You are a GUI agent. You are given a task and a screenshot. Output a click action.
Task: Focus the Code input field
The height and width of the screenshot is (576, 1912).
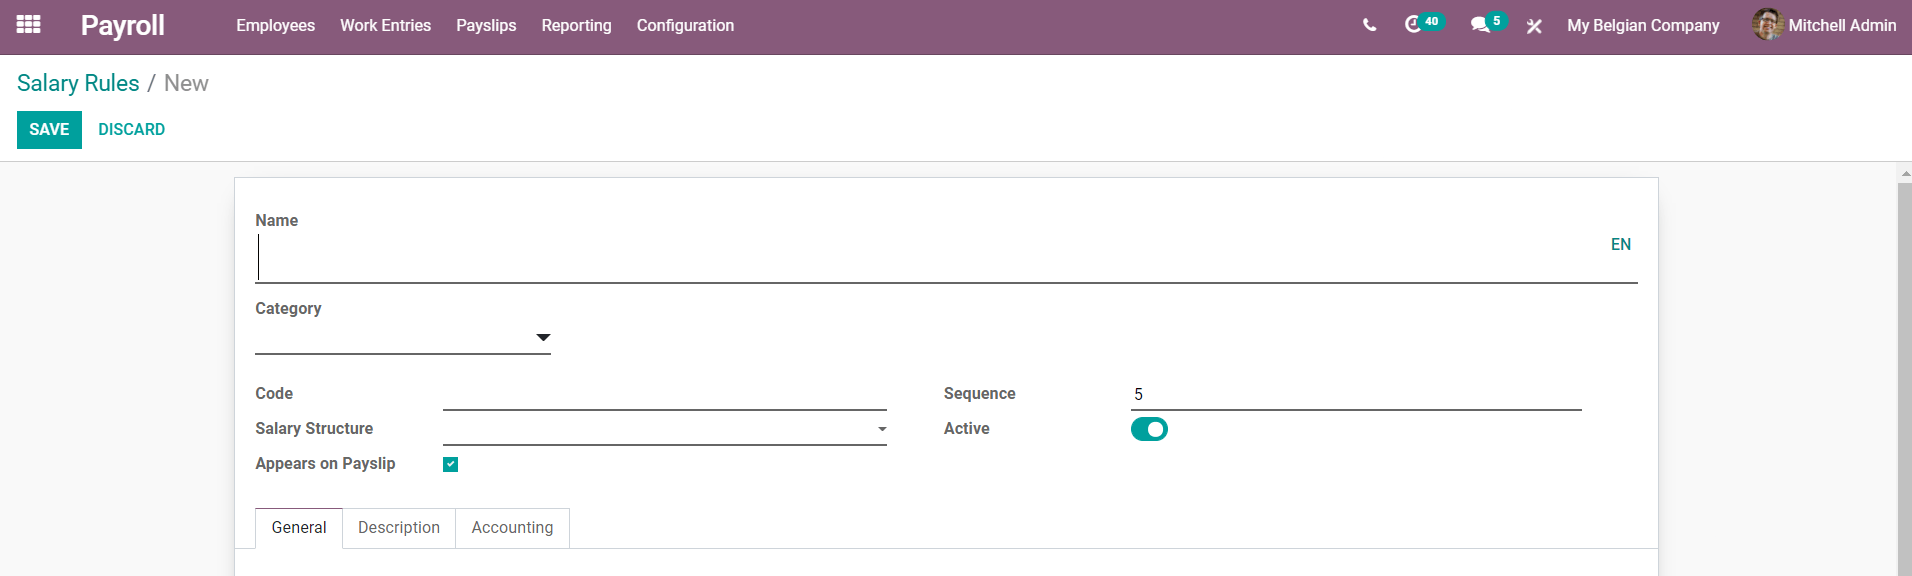coord(665,395)
